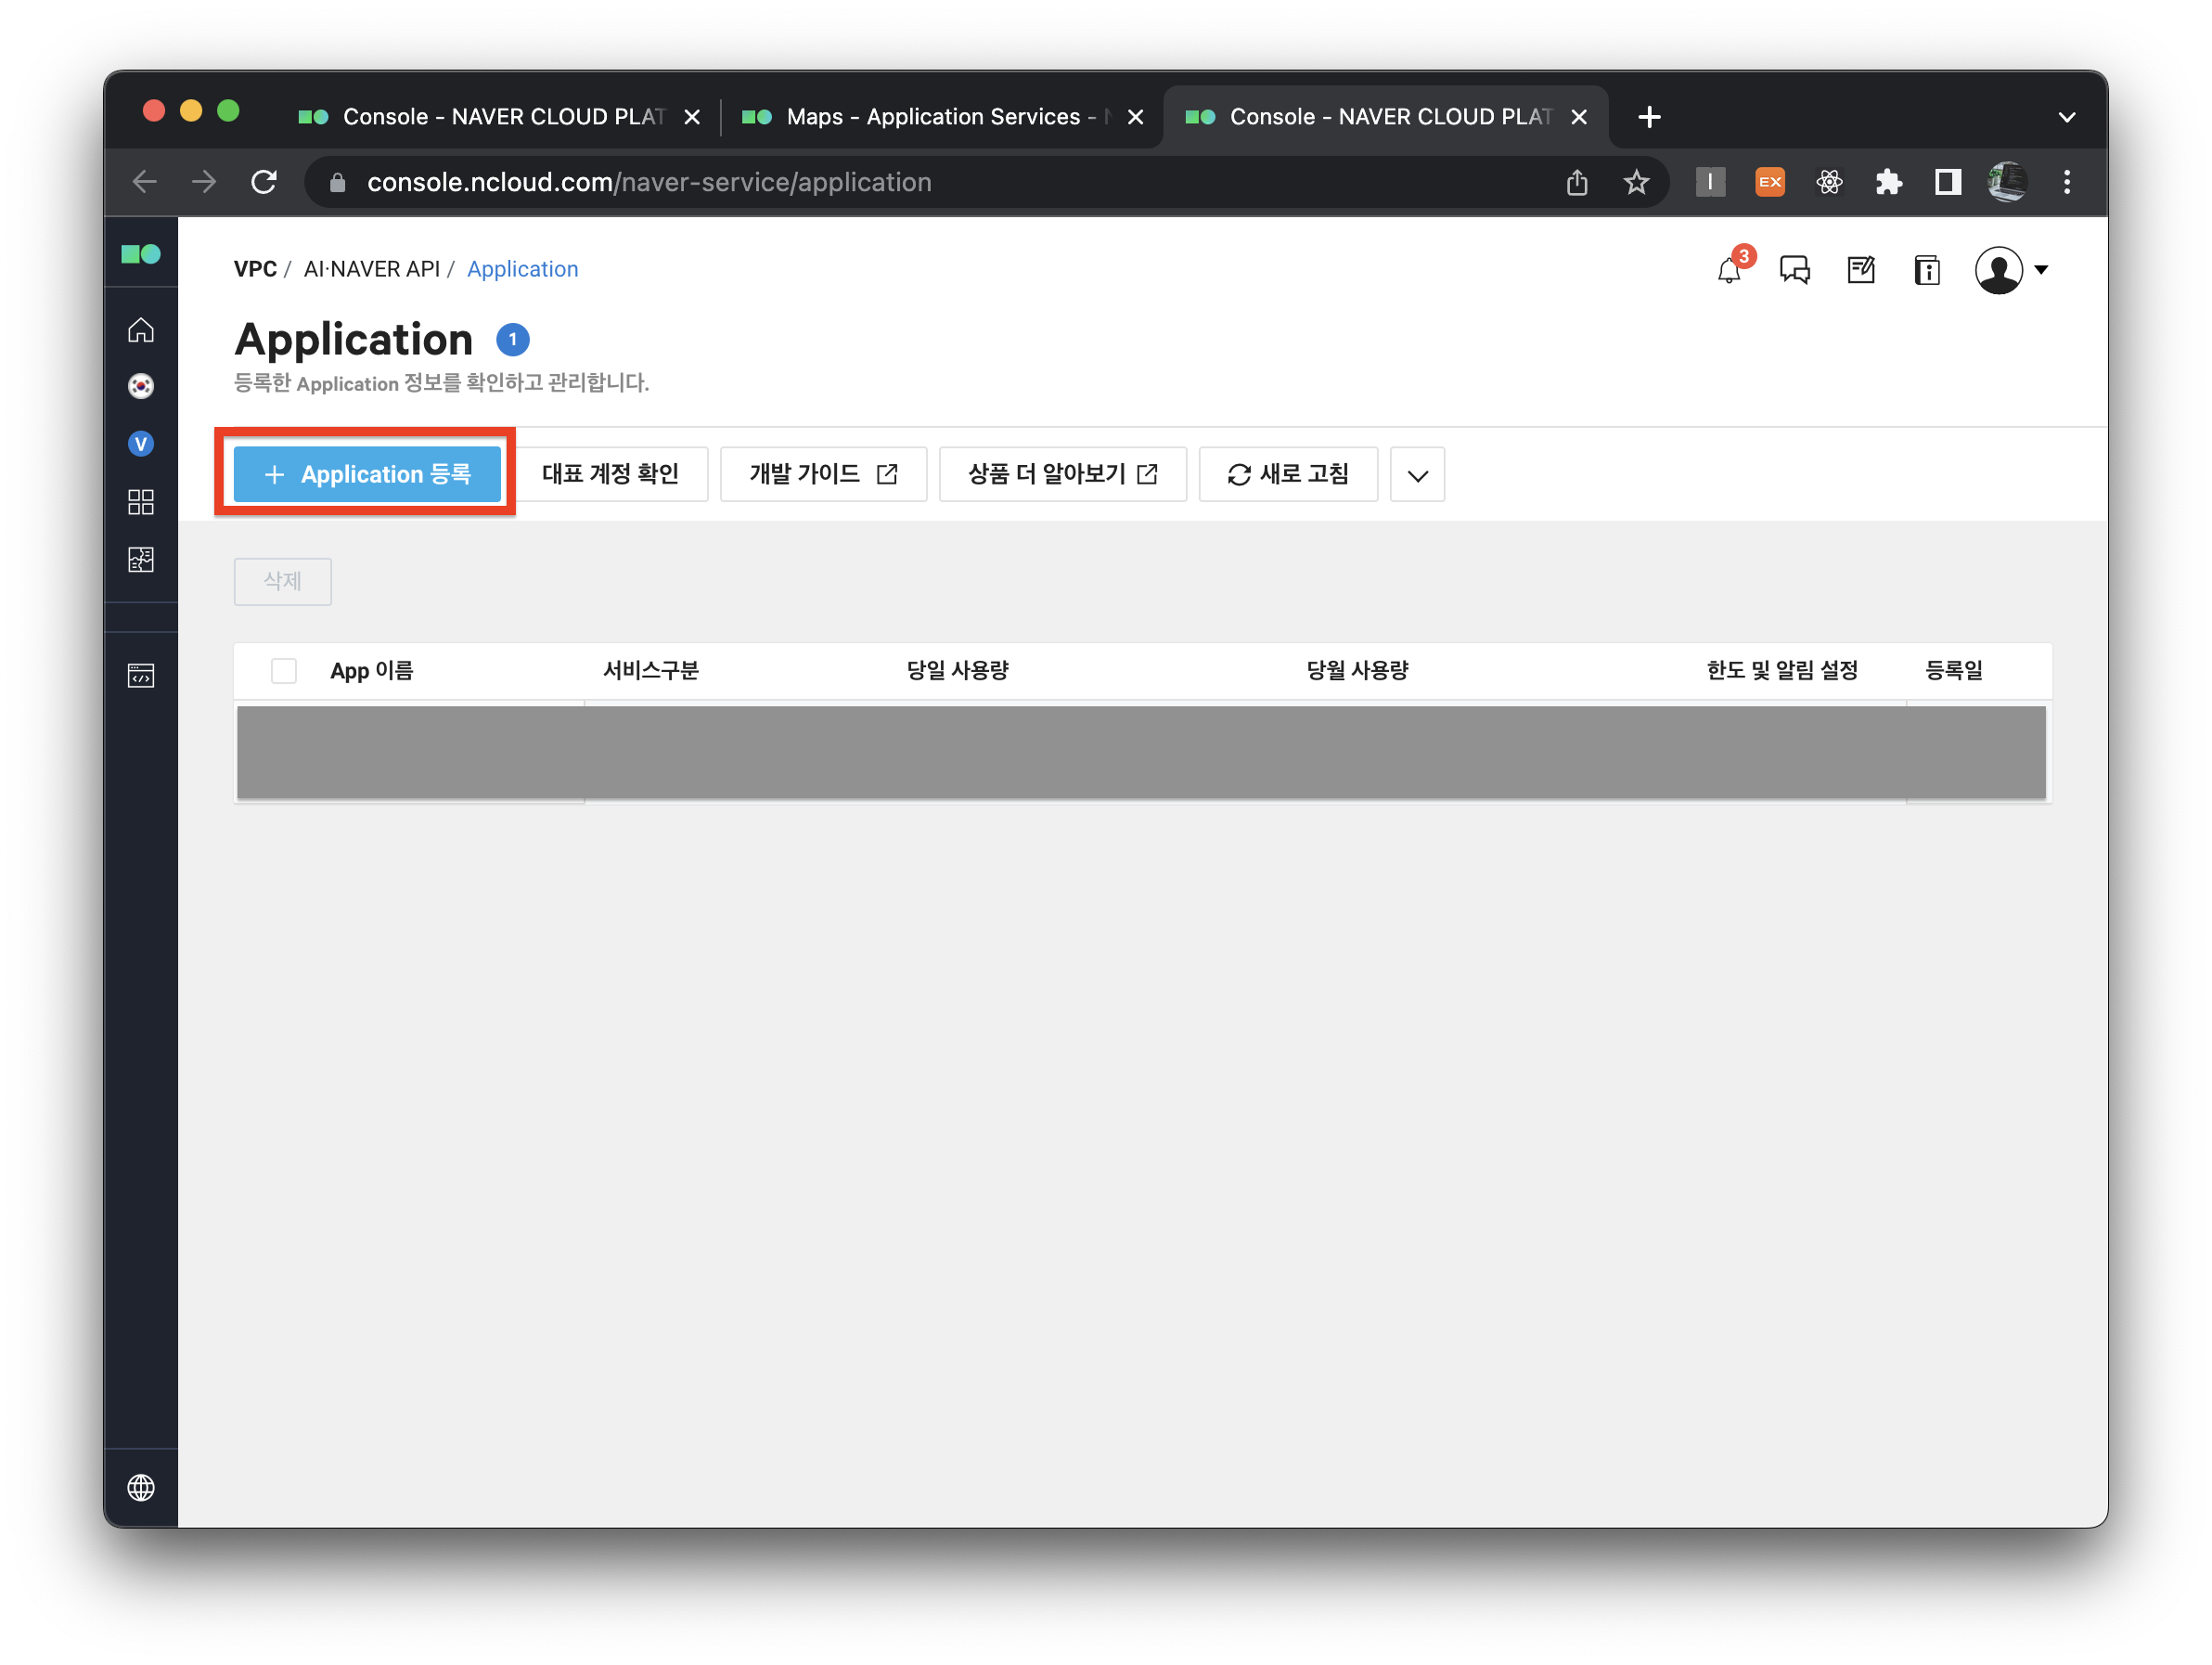
Task: Open 개발 가이드 link
Action: click(823, 475)
